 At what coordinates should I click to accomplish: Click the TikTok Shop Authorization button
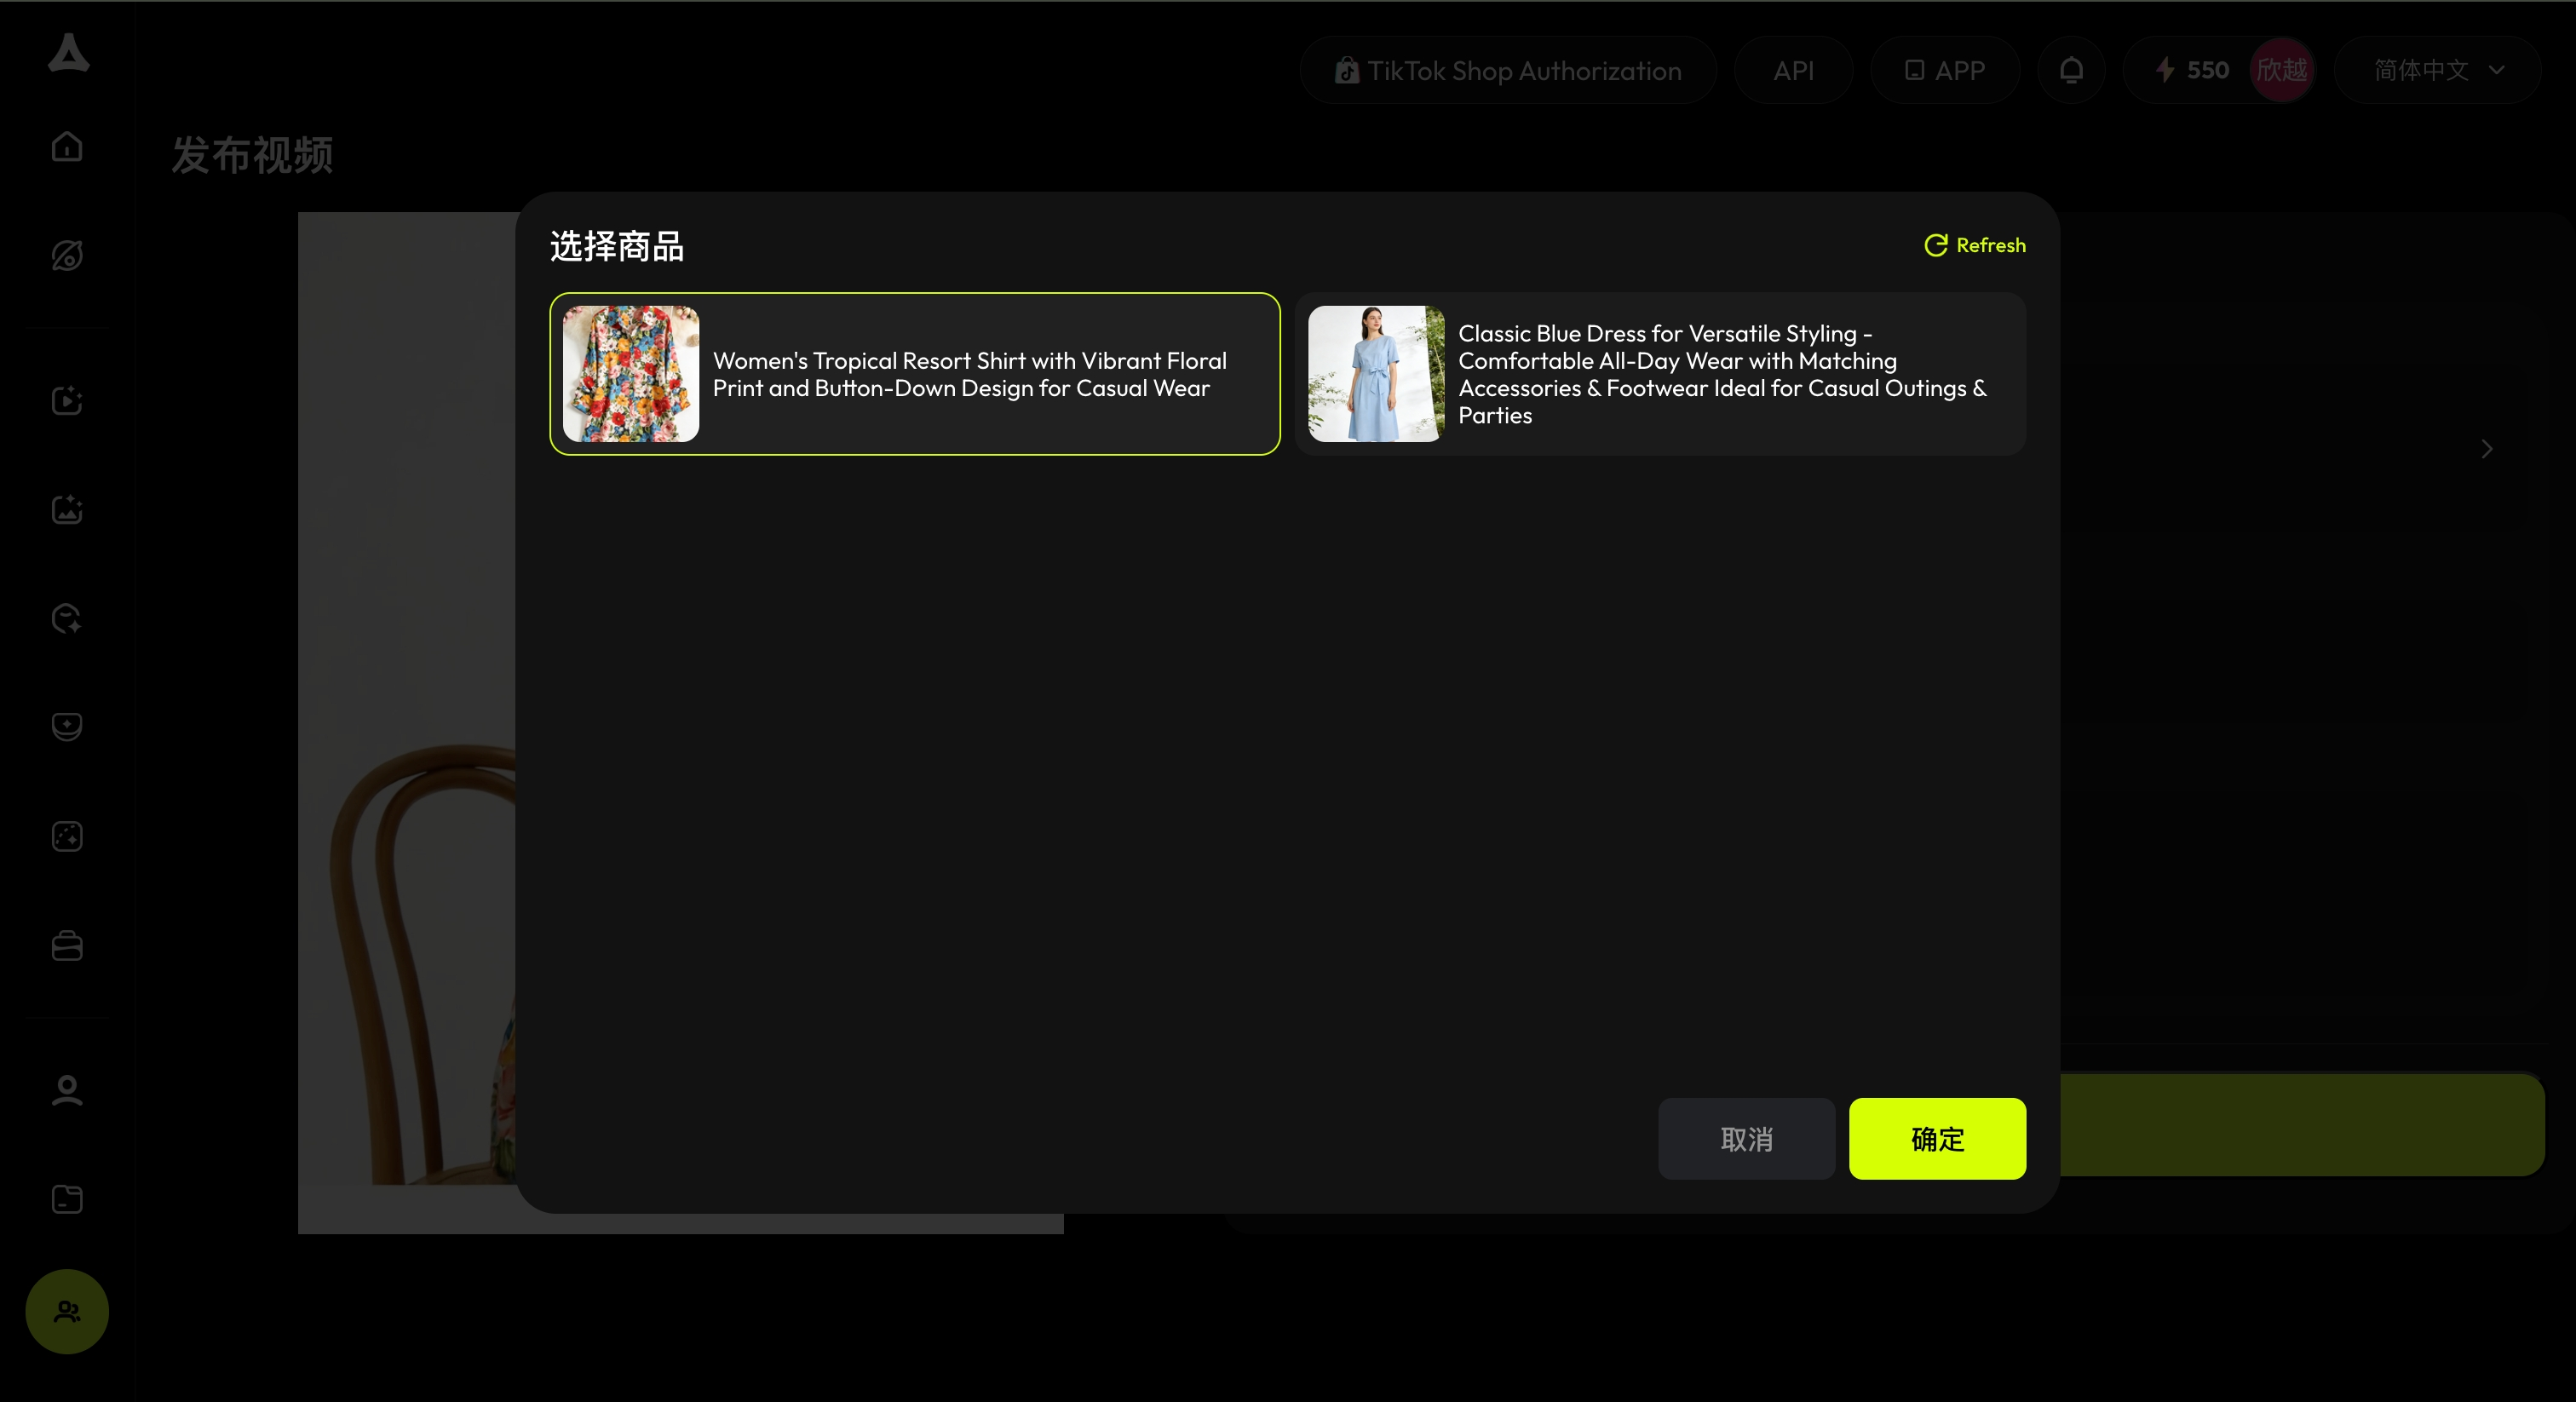pyautogui.click(x=1508, y=70)
